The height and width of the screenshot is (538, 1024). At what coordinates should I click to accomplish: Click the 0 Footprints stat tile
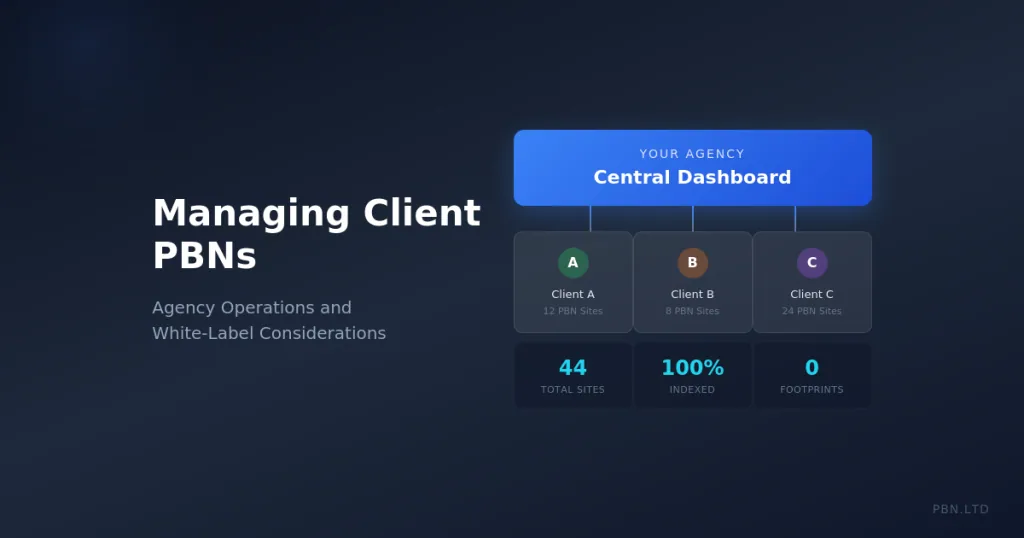pyautogui.click(x=812, y=375)
